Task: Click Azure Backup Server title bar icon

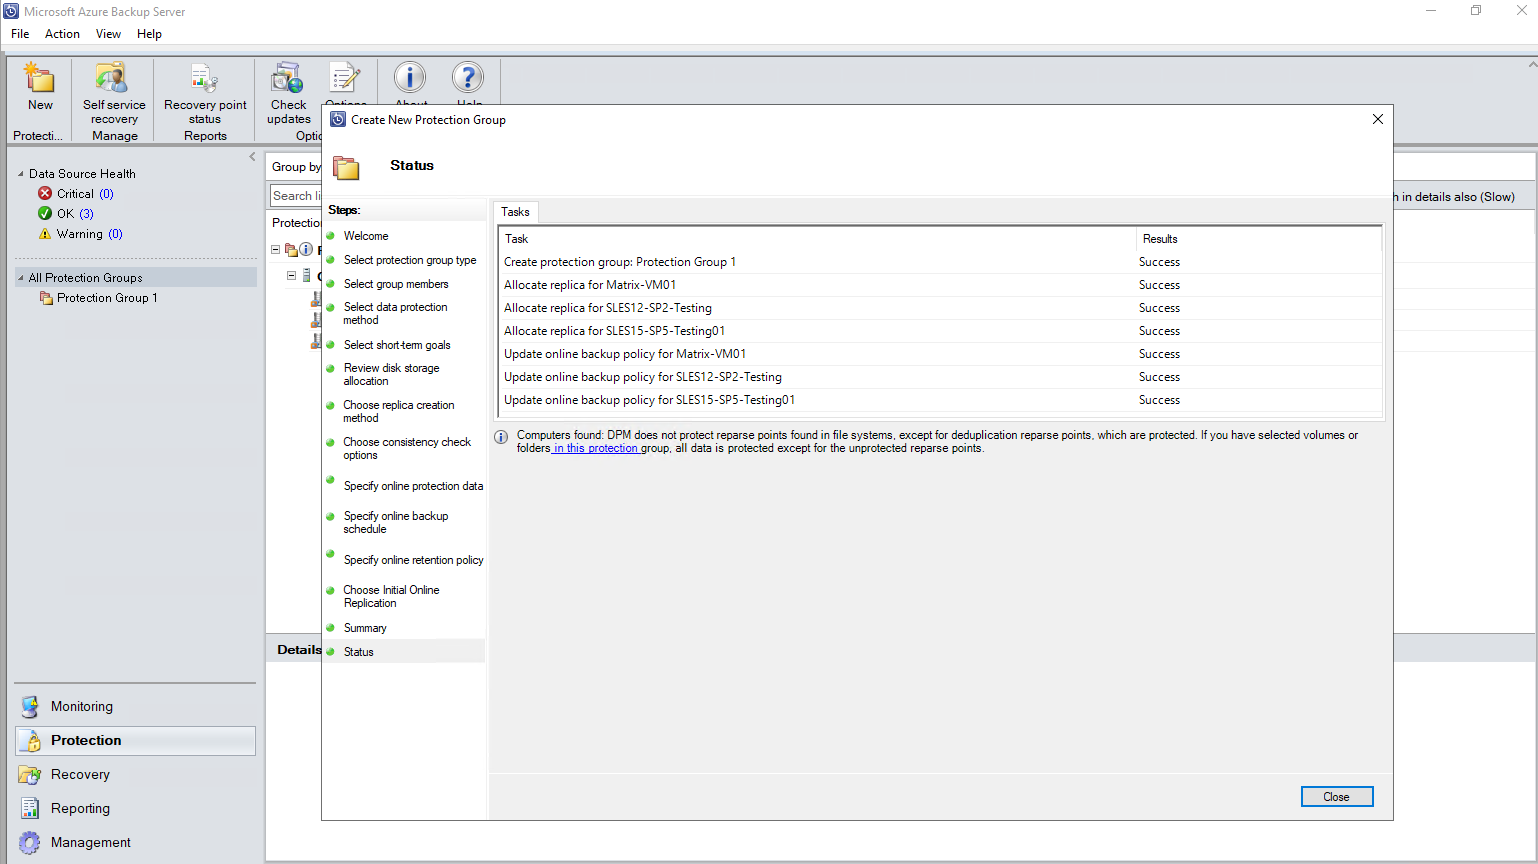Action: click(11, 11)
